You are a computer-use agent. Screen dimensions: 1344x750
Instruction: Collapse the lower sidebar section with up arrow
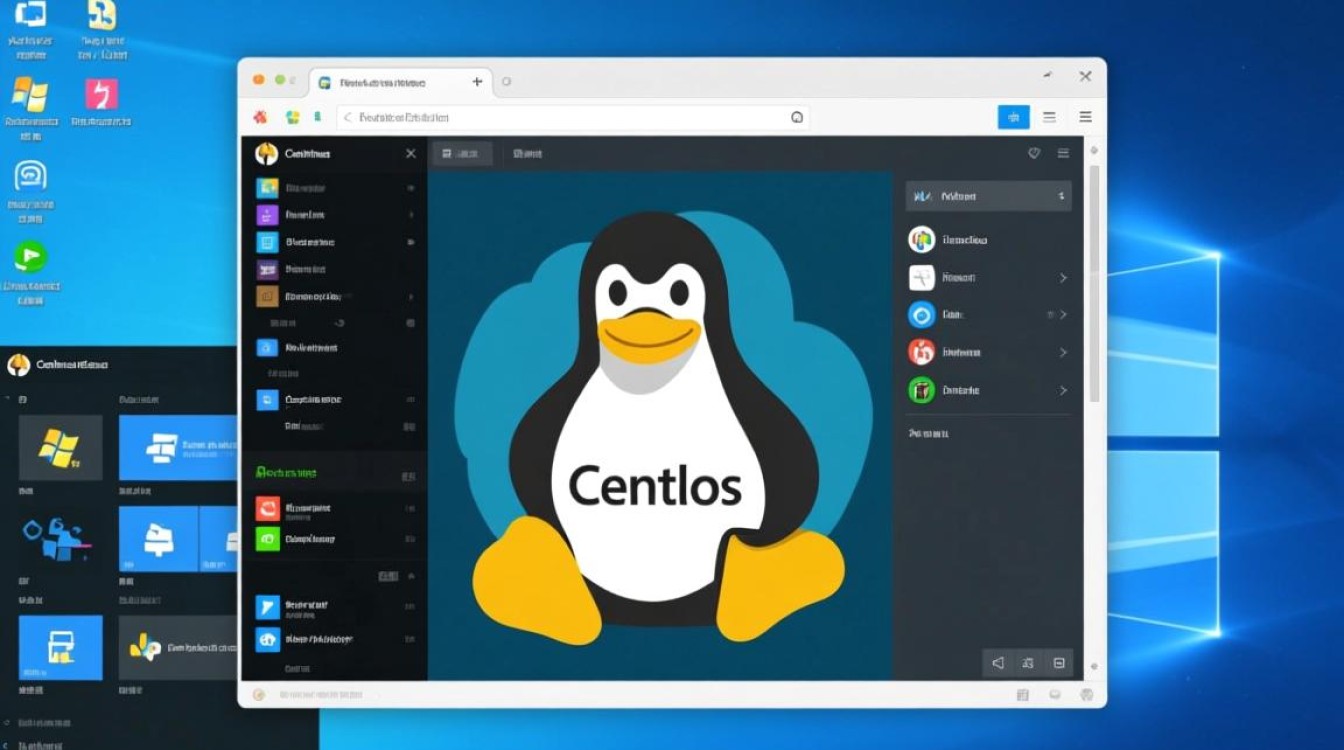point(410,577)
